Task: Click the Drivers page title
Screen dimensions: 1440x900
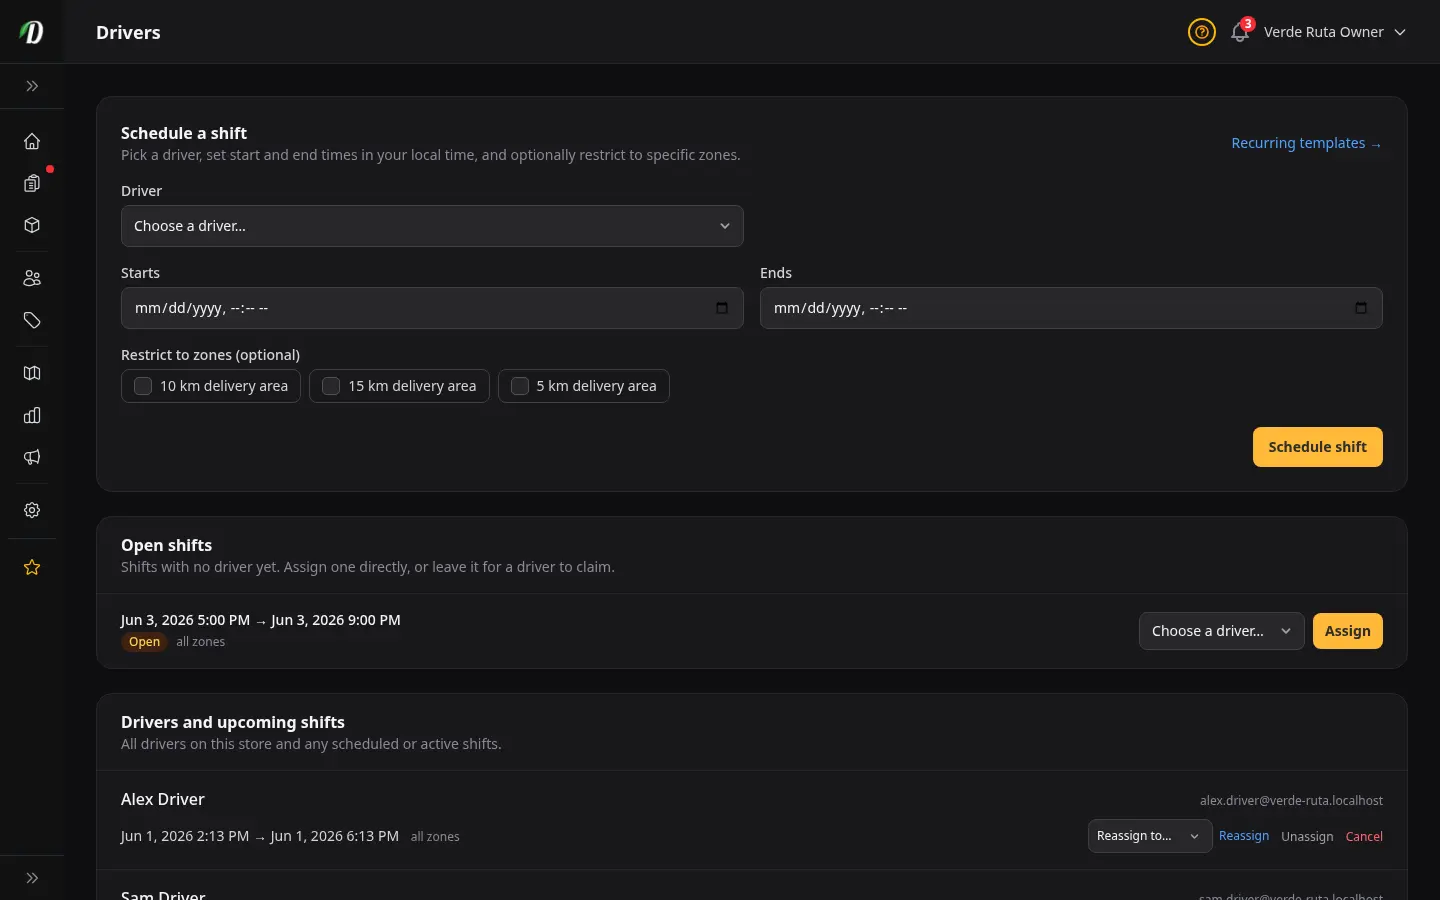Action: 128,32
